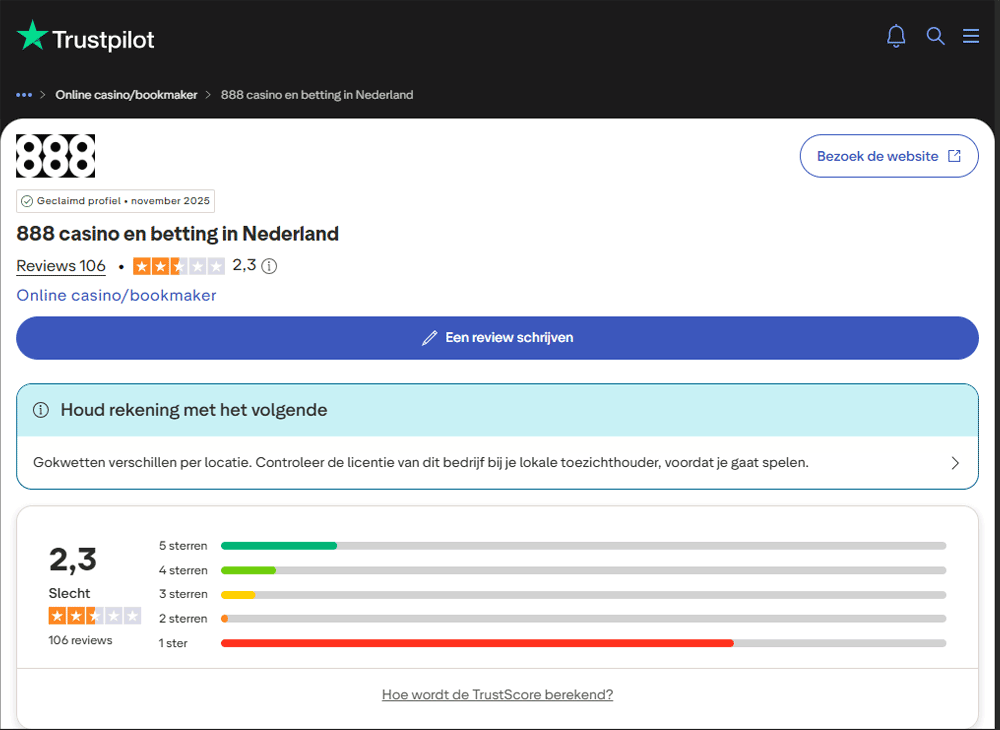Click the claimed-profile checkmark icon
Viewport: 1000px width, 730px height.
27,201
